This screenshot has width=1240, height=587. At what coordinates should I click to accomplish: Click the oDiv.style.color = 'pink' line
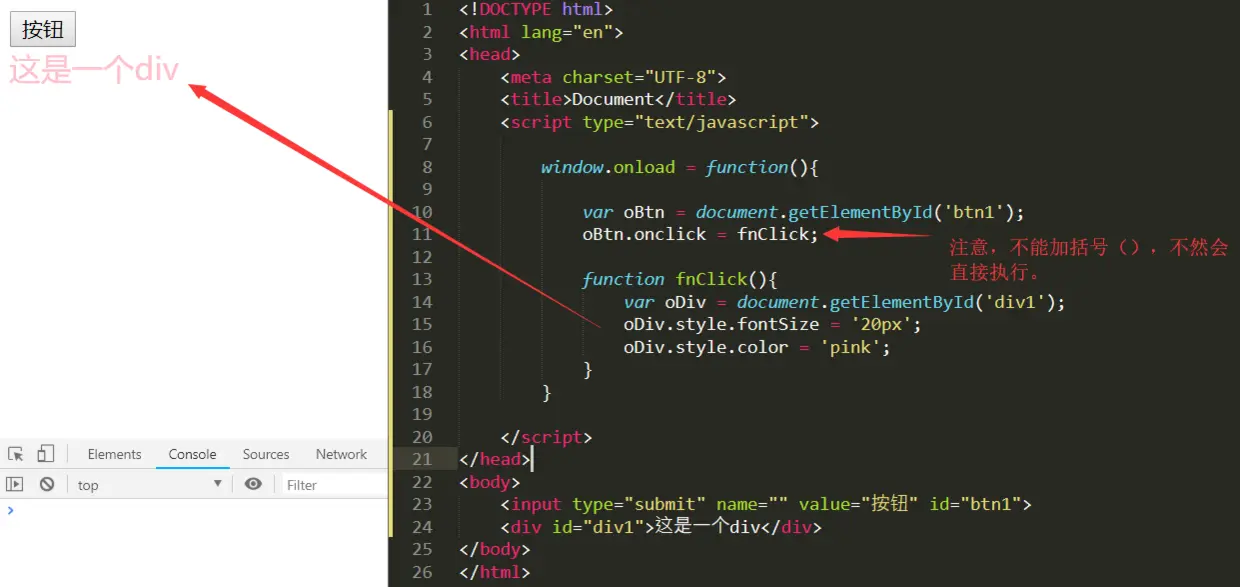click(757, 347)
